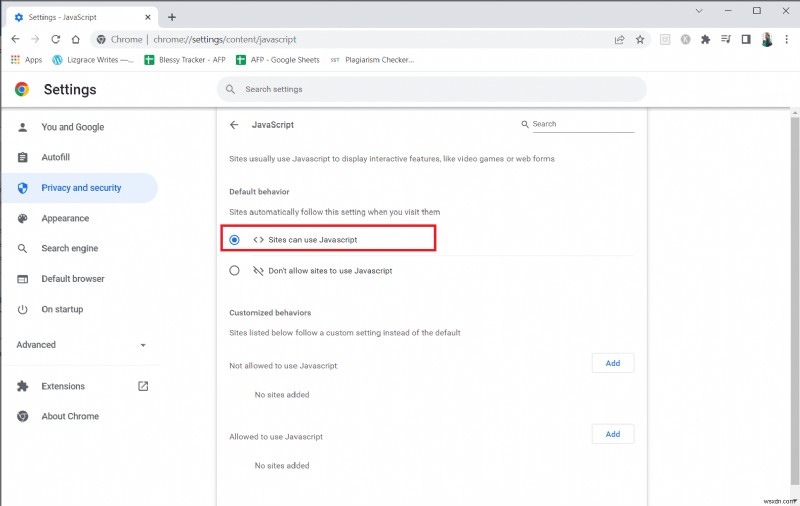Open the Search engine settings section

(x=69, y=248)
